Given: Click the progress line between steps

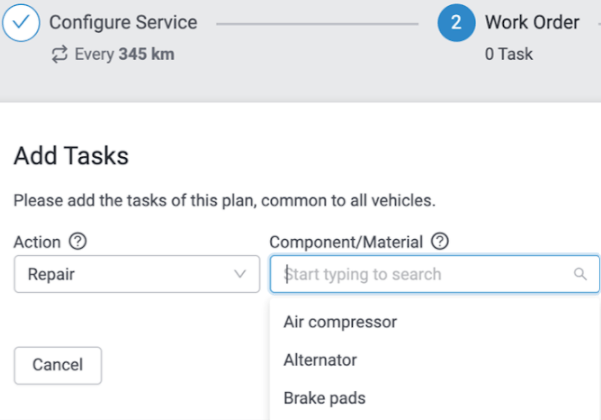Looking at the screenshot, I should 317,24.
